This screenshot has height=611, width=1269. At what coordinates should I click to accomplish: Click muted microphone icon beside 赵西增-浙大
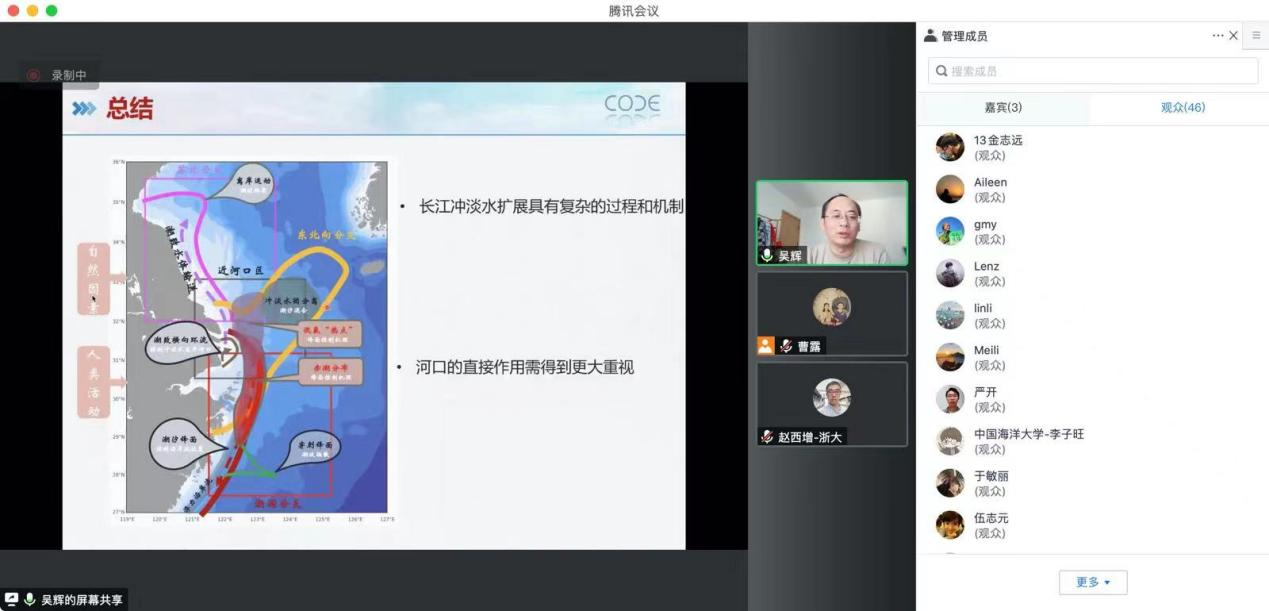coord(767,437)
